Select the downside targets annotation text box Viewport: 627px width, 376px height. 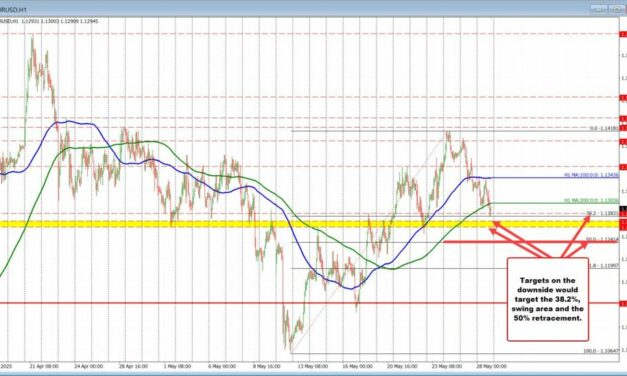[548, 299]
